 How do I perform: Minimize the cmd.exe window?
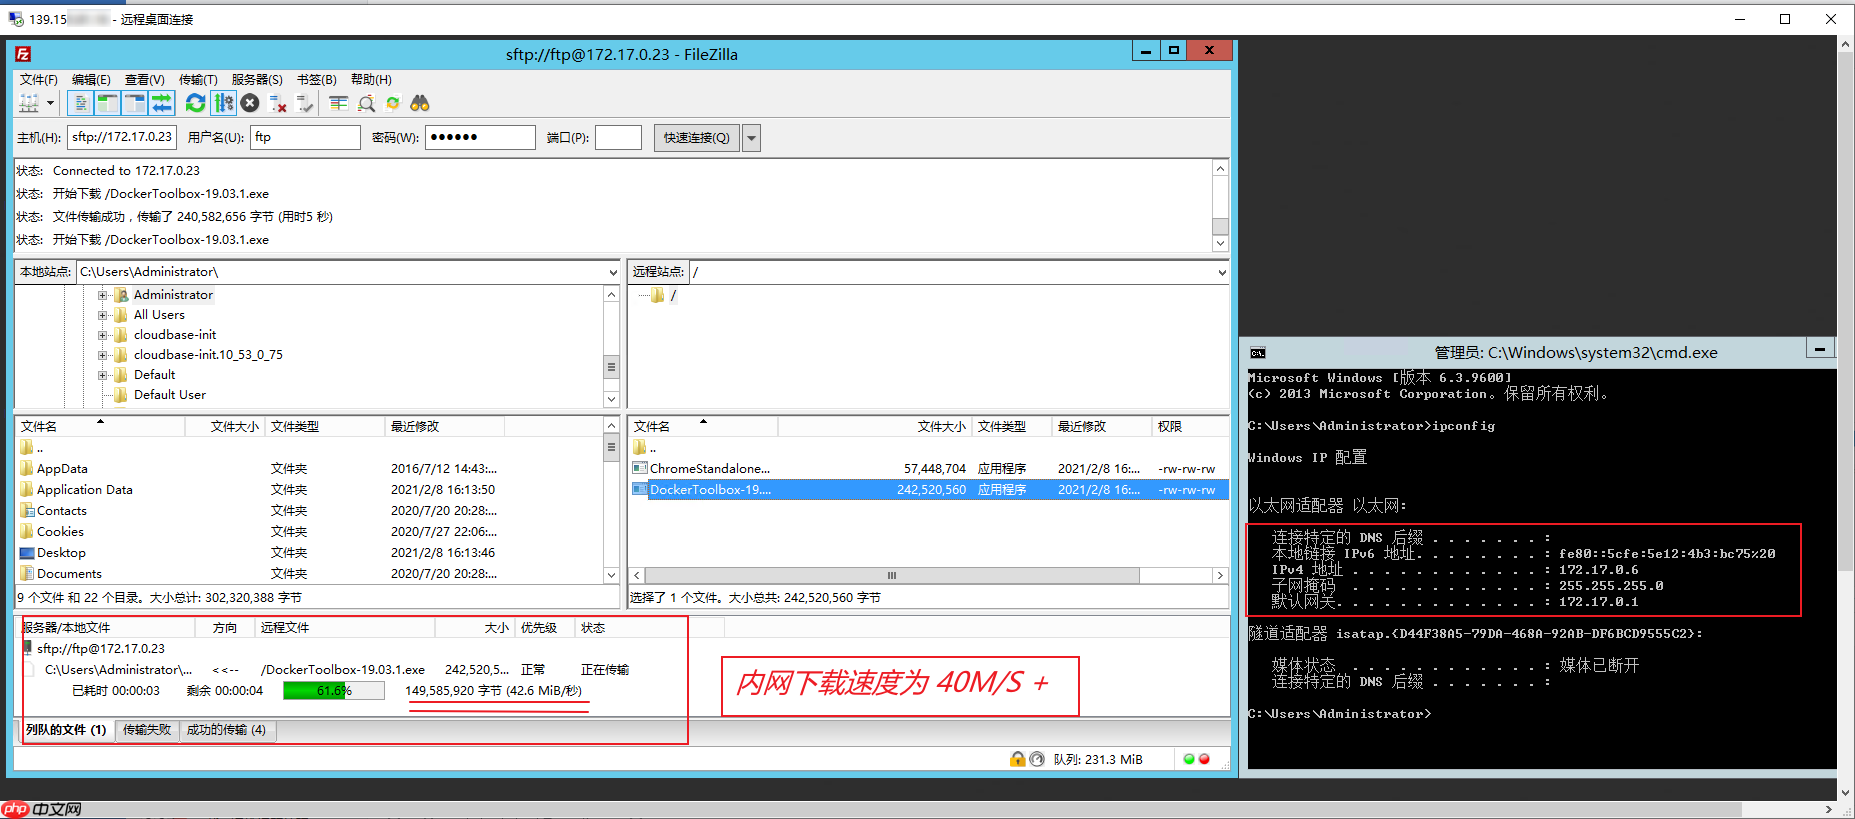pos(1820,349)
